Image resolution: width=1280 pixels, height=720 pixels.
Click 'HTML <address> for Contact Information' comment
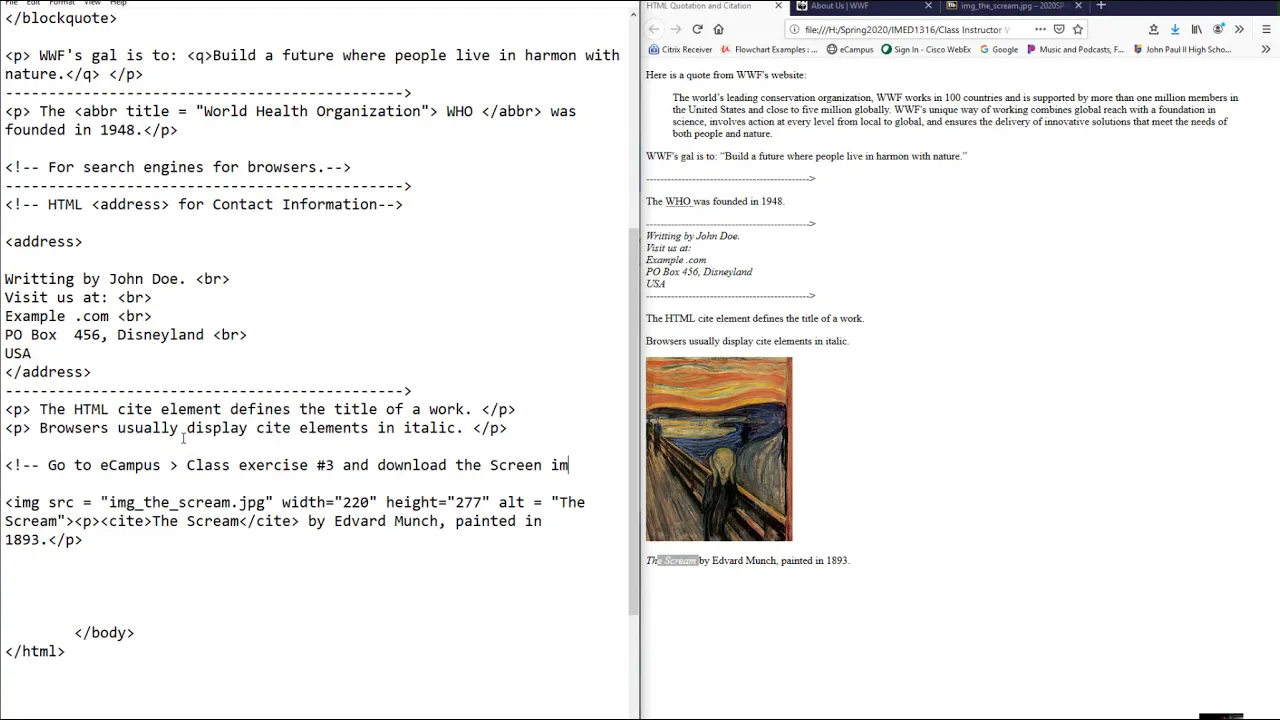[x=204, y=205]
